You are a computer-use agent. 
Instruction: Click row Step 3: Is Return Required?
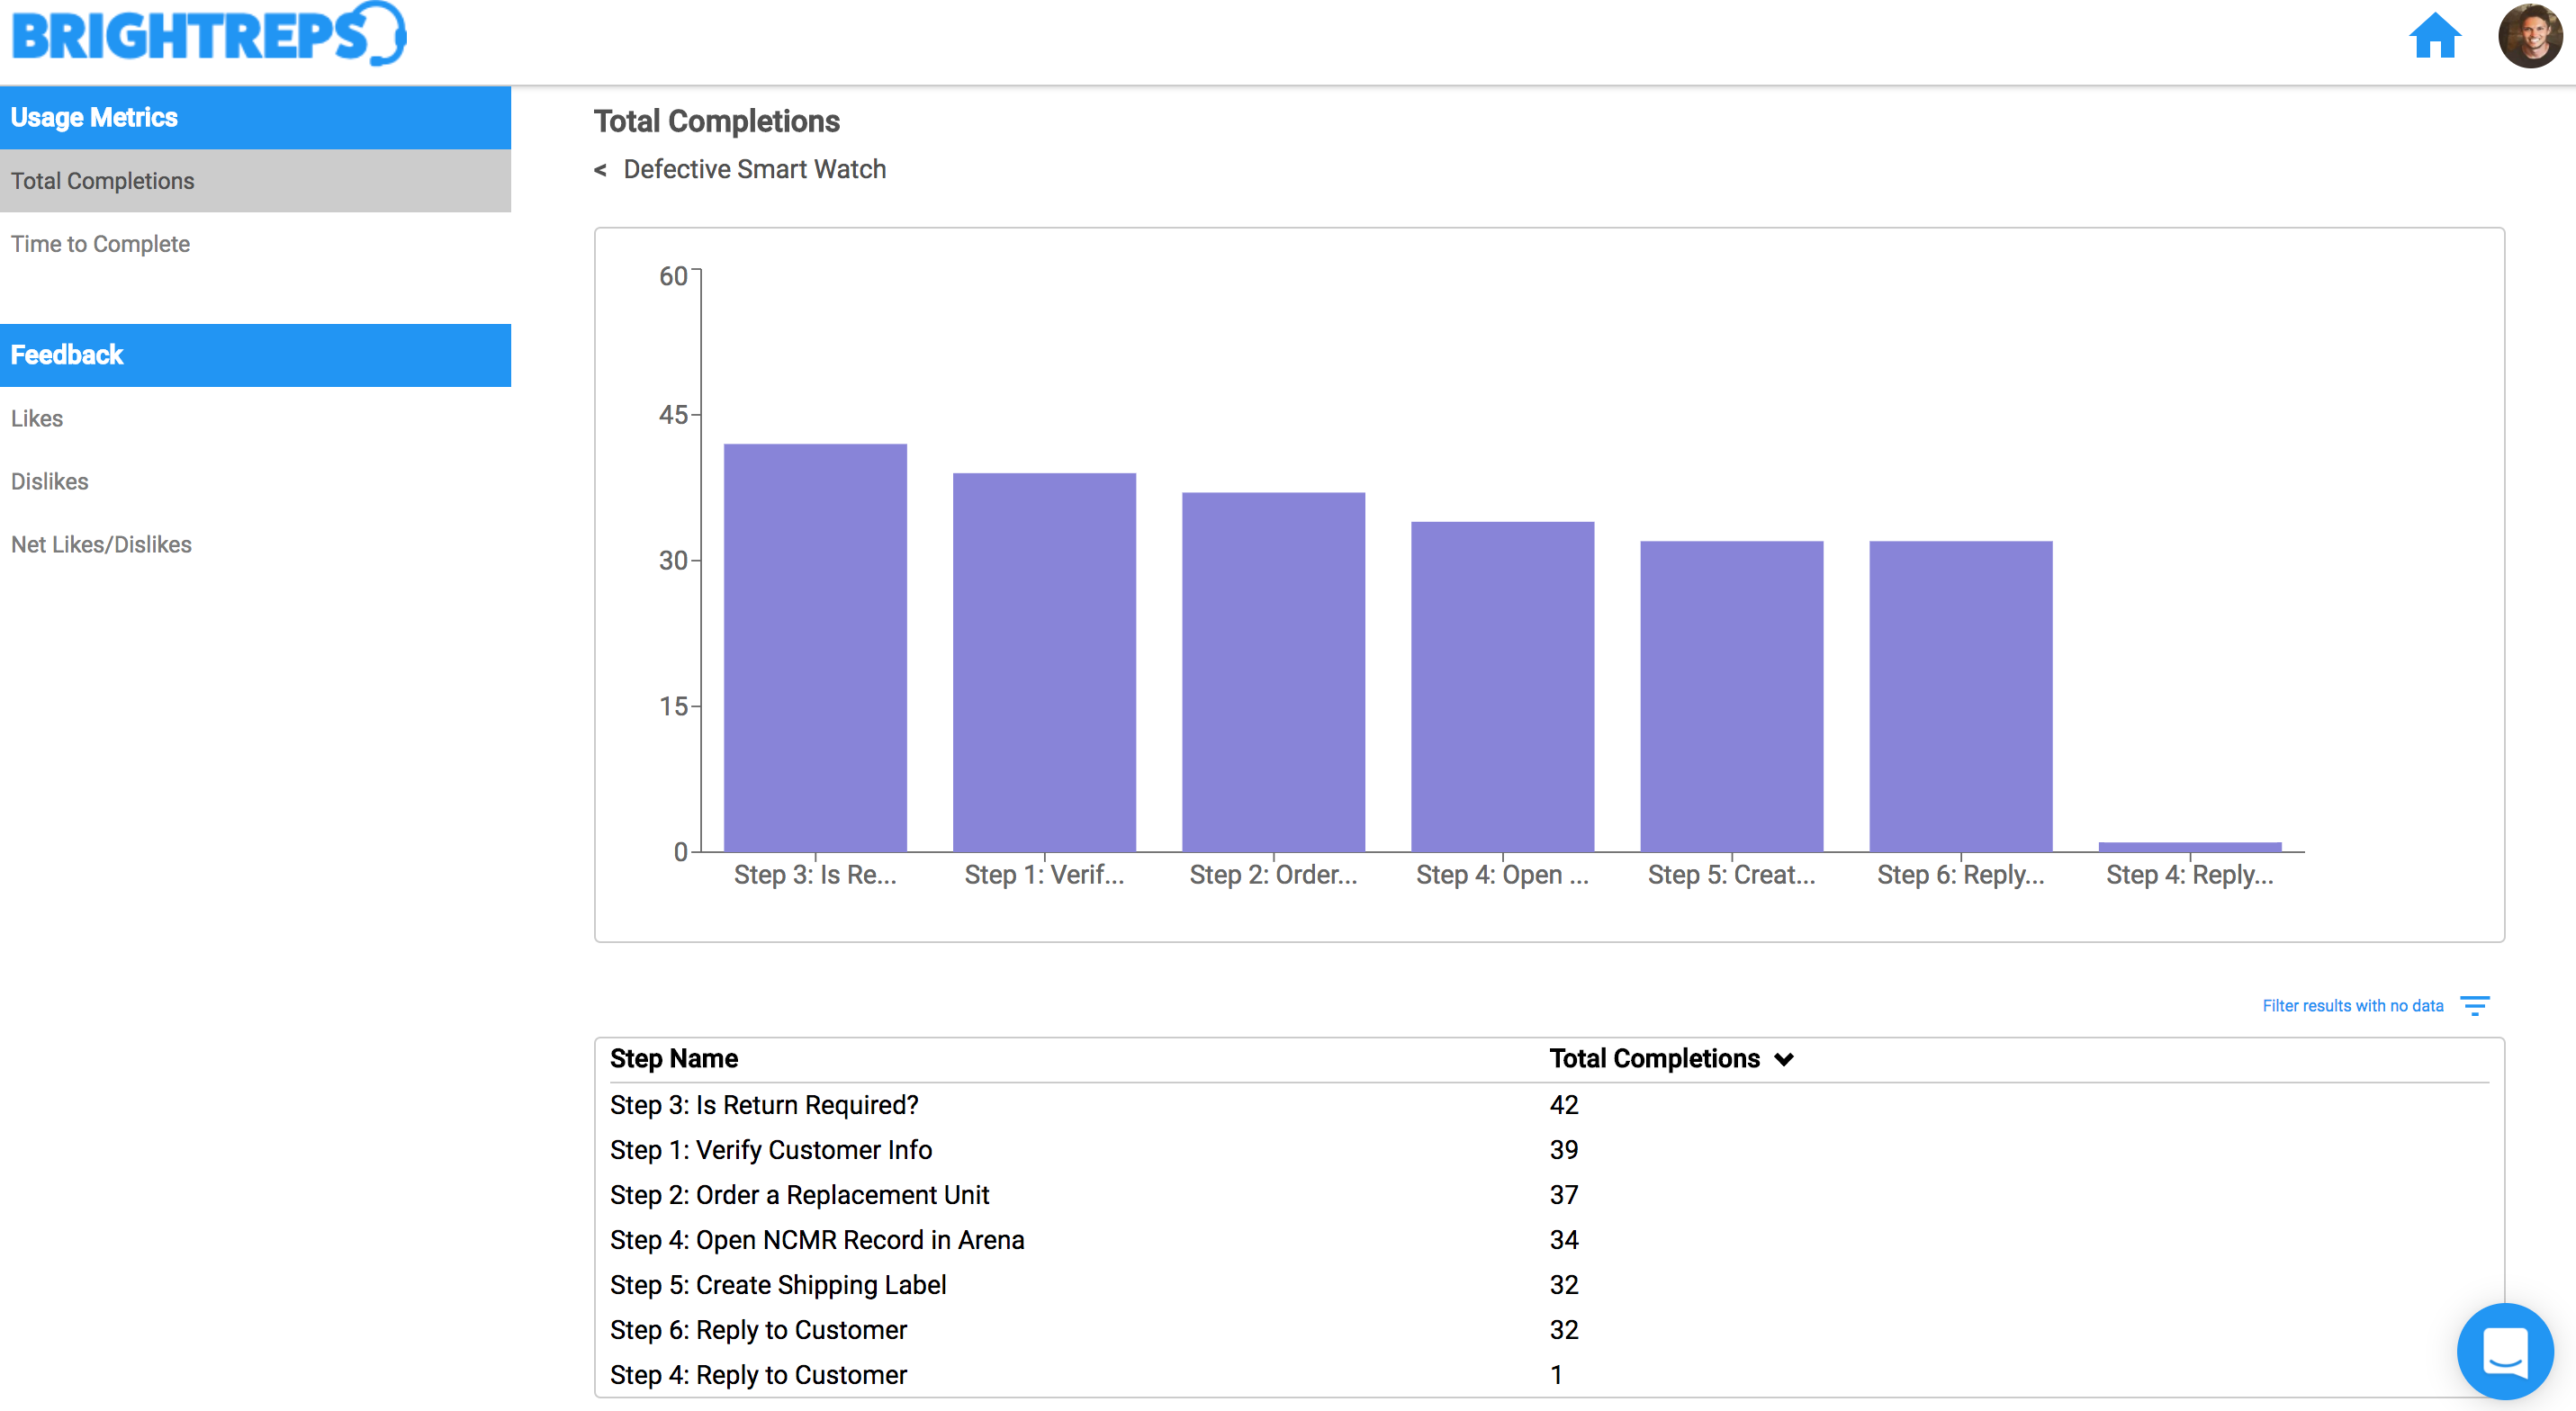pyautogui.click(x=1549, y=1105)
